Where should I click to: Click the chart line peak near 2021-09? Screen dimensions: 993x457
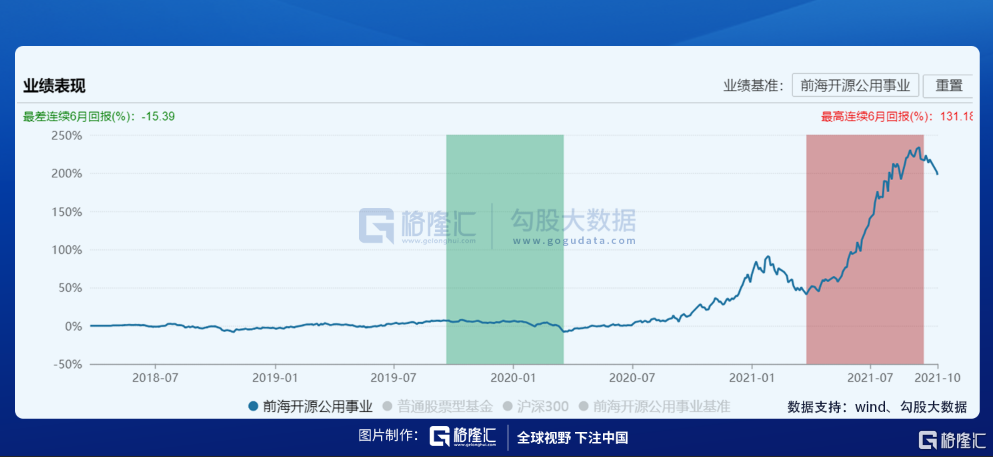coord(918,149)
